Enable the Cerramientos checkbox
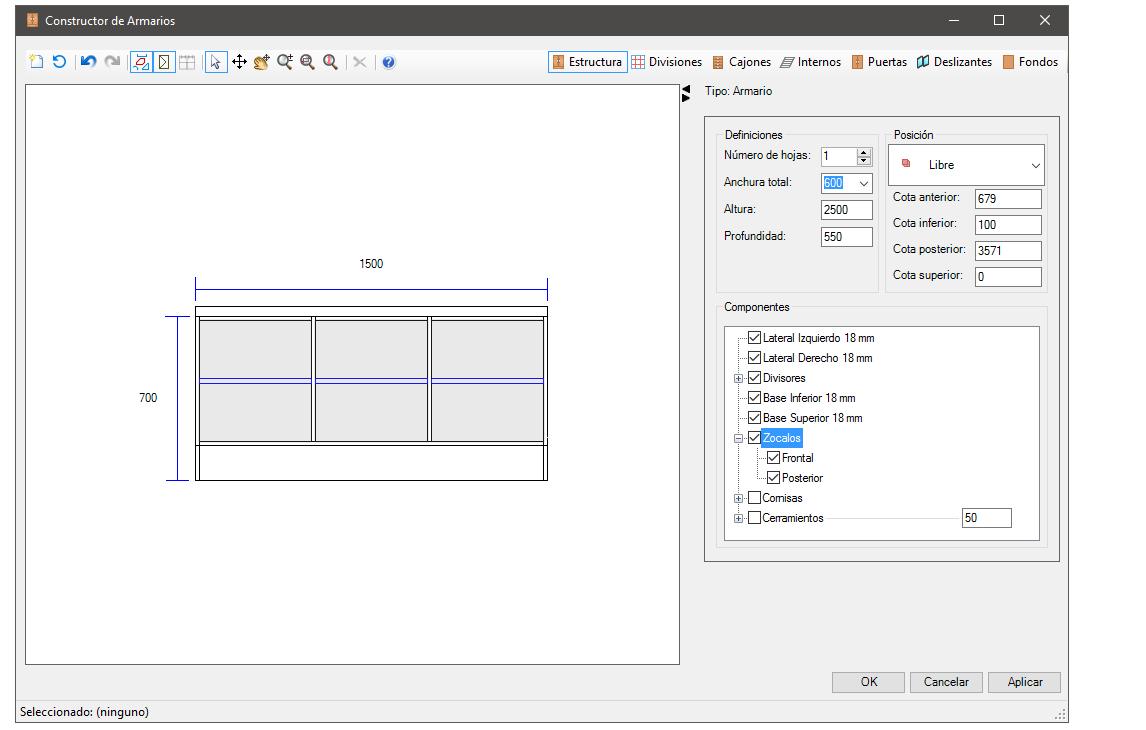 pos(755,517)
